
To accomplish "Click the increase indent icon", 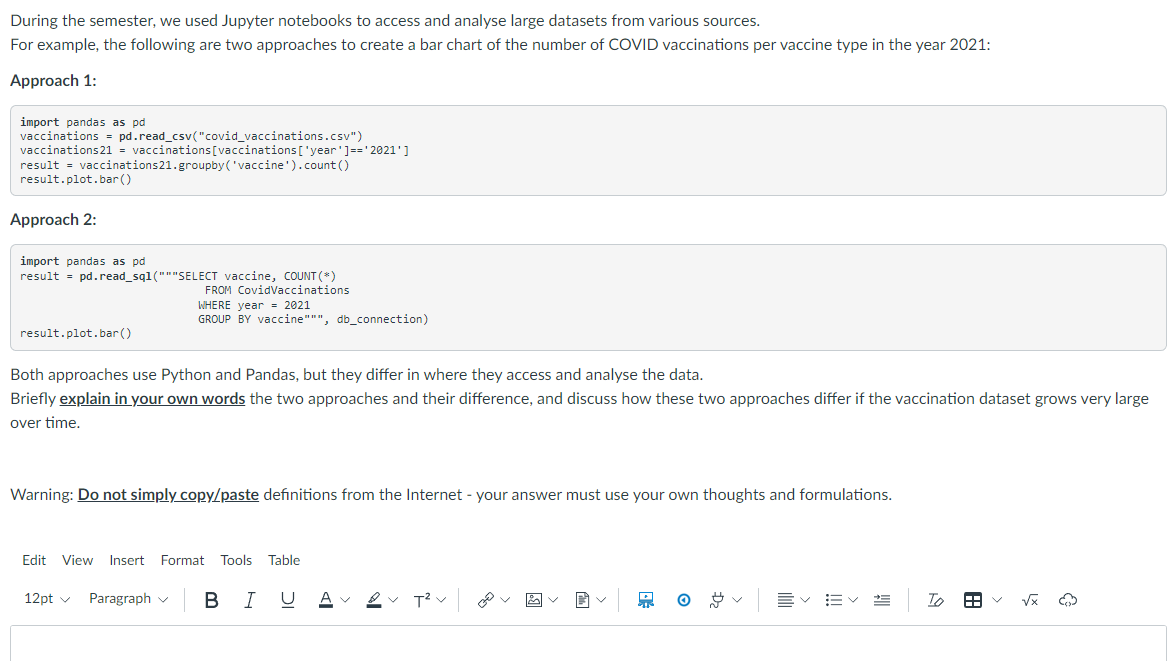I will click(x=882, y=599).
